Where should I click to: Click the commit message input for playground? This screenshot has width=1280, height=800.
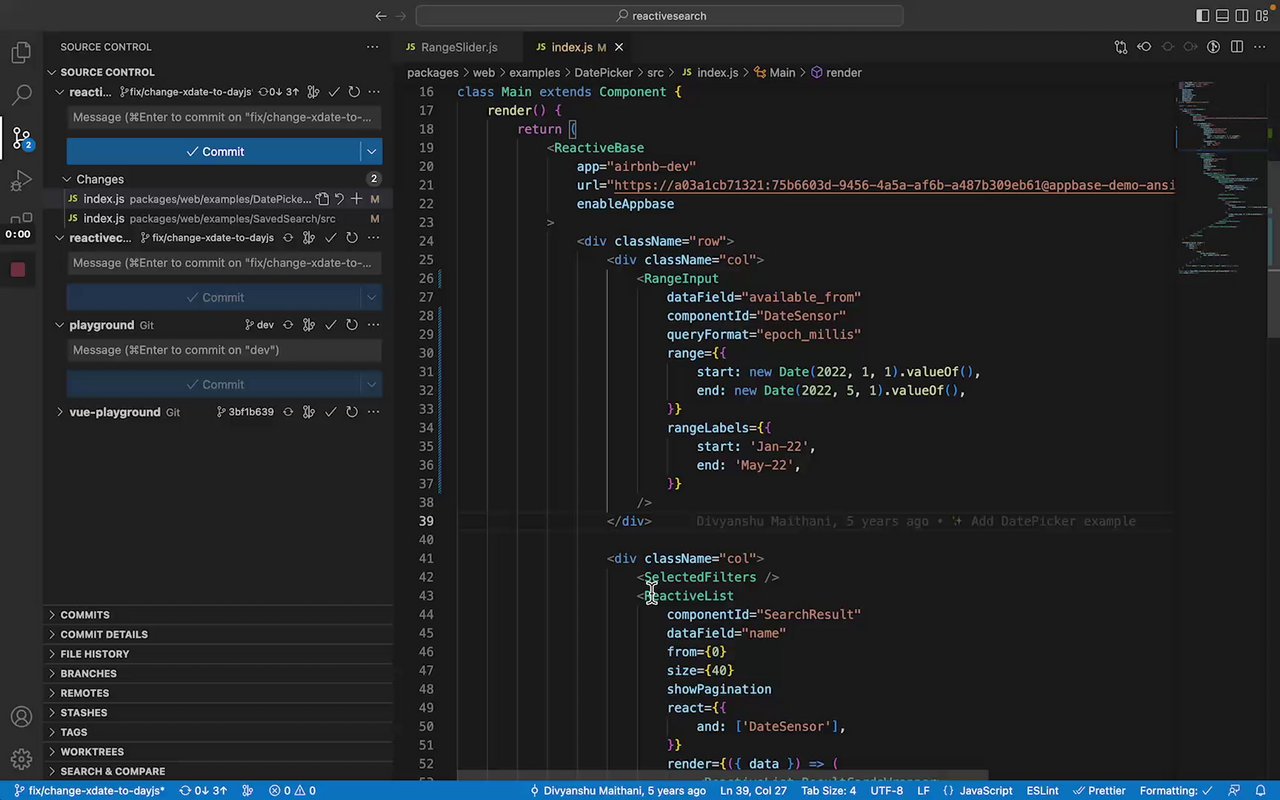(224, 350)
